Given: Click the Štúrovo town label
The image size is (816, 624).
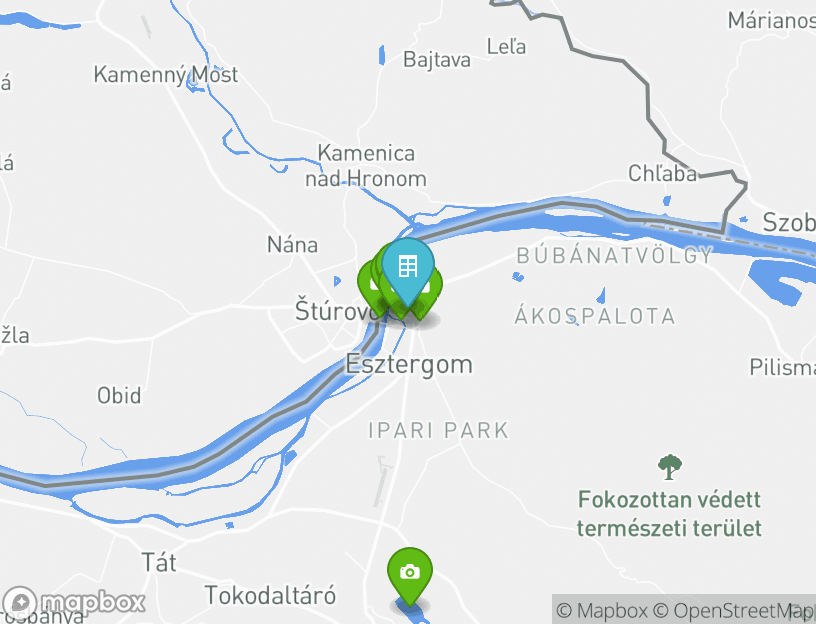Looking at the screenshot, I should 336,310.
